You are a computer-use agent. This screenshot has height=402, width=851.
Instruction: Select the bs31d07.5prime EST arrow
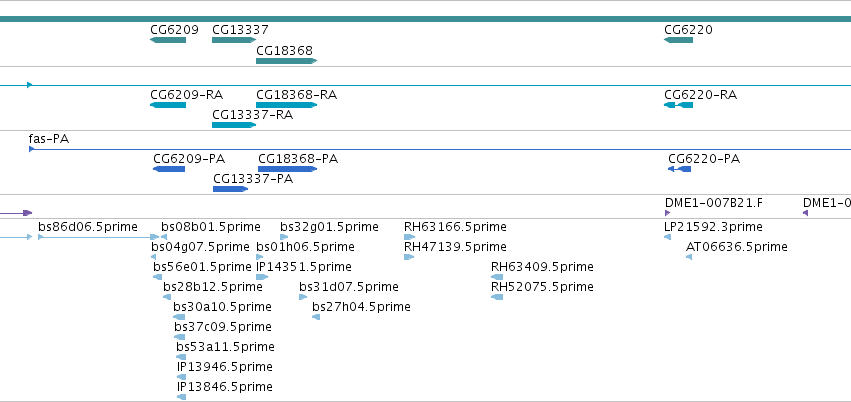[303, 297]
